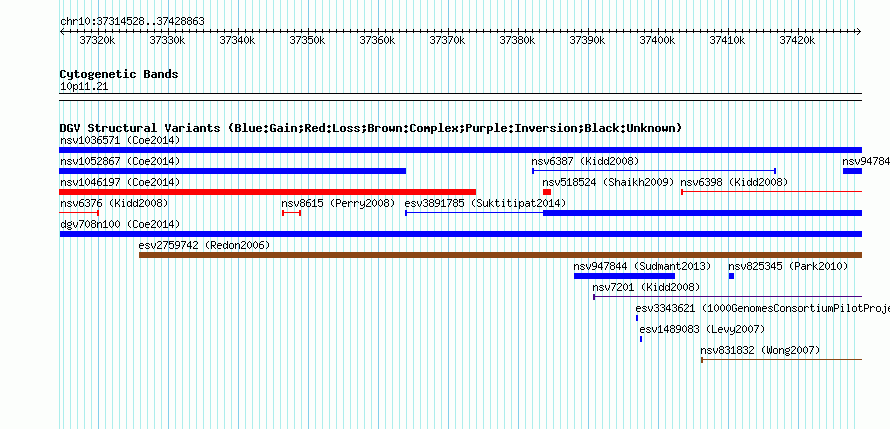This screenshot has height=429, width=890.
Task: Click the 37350k ruler tick label
Action: tap(308, 40)
